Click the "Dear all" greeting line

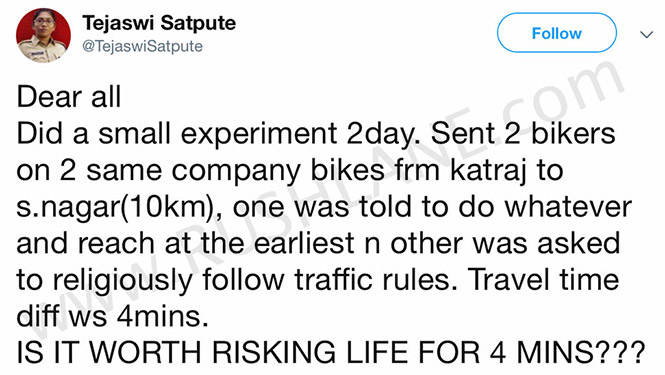coord(69,97)
